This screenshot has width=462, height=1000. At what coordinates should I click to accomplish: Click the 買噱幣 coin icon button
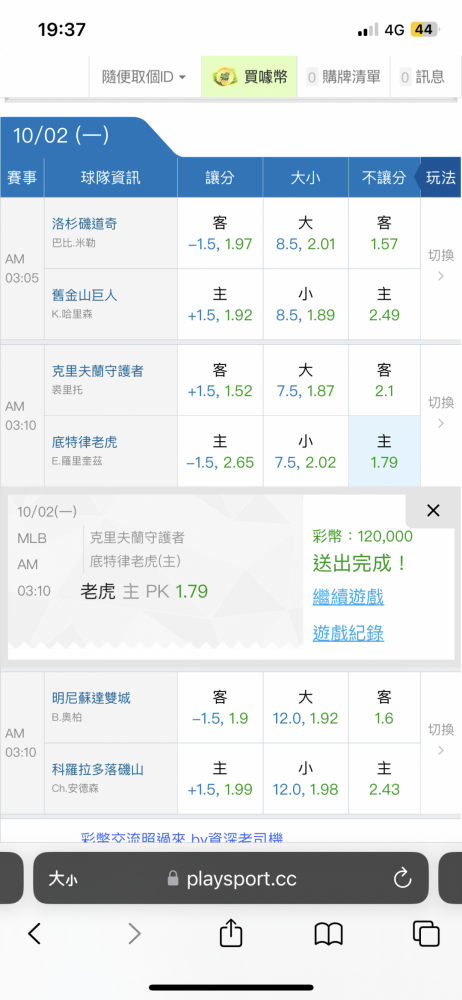tap(250, 77)
